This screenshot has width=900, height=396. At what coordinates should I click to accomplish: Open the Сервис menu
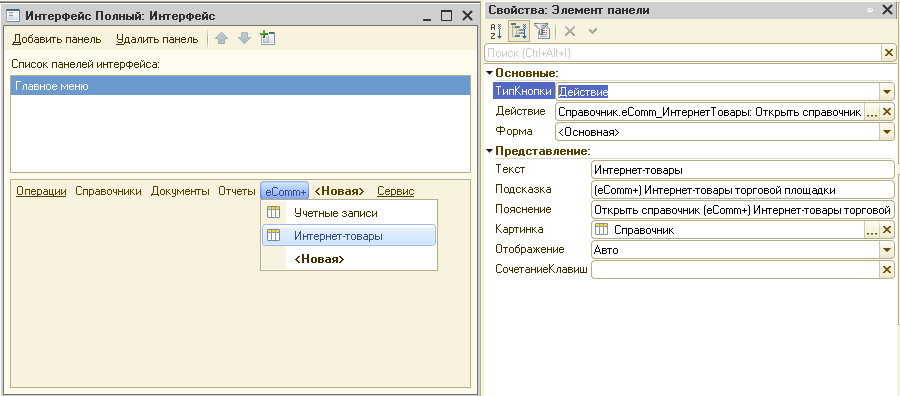pos(395,191)
